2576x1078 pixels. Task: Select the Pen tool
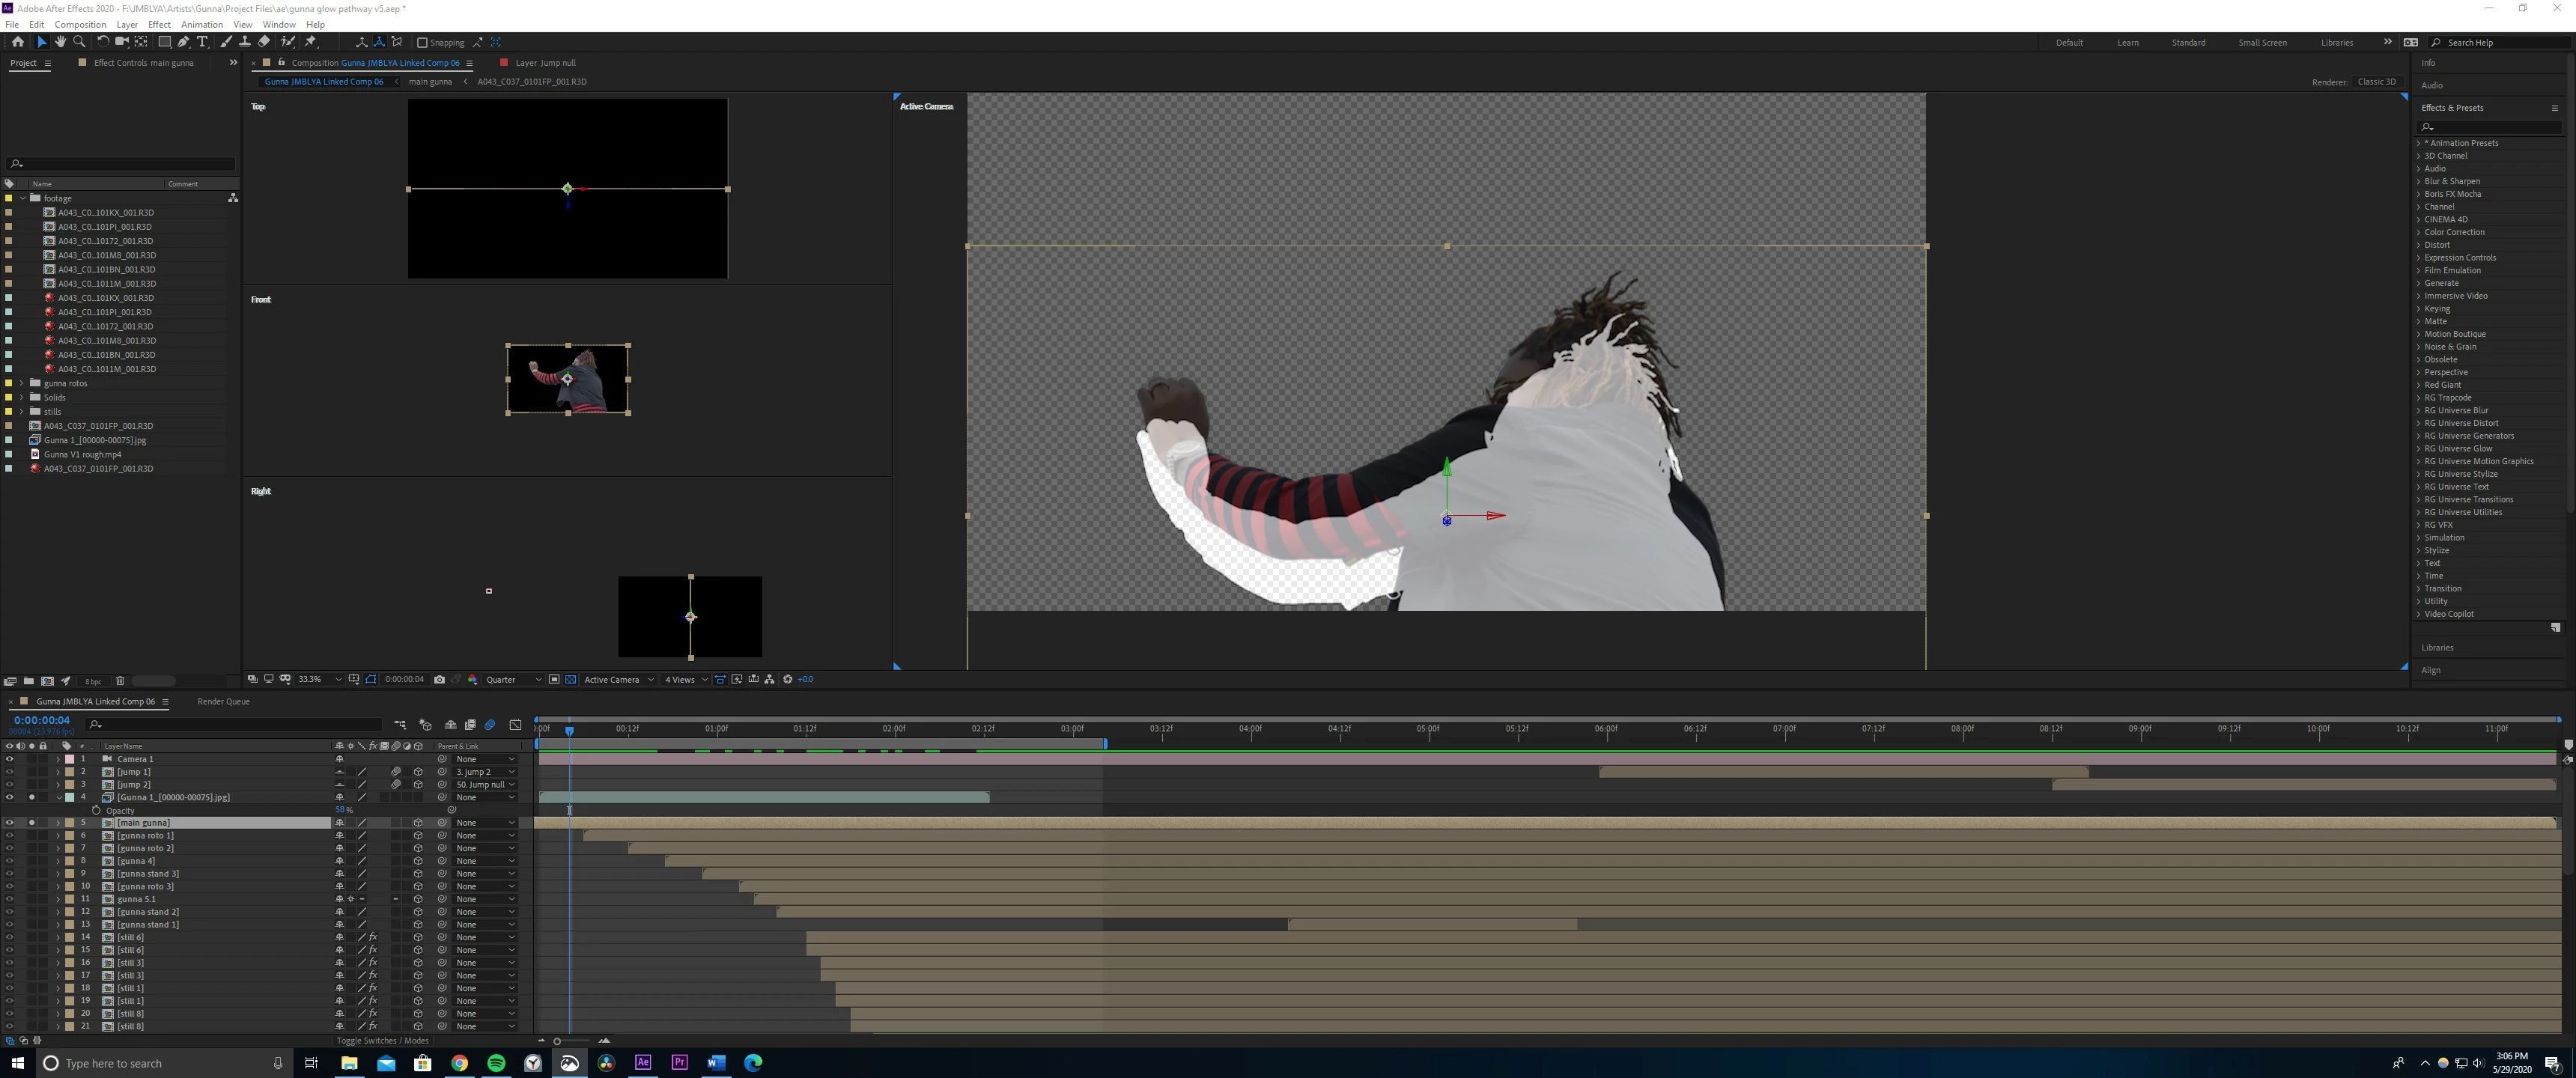pos(183,42)
